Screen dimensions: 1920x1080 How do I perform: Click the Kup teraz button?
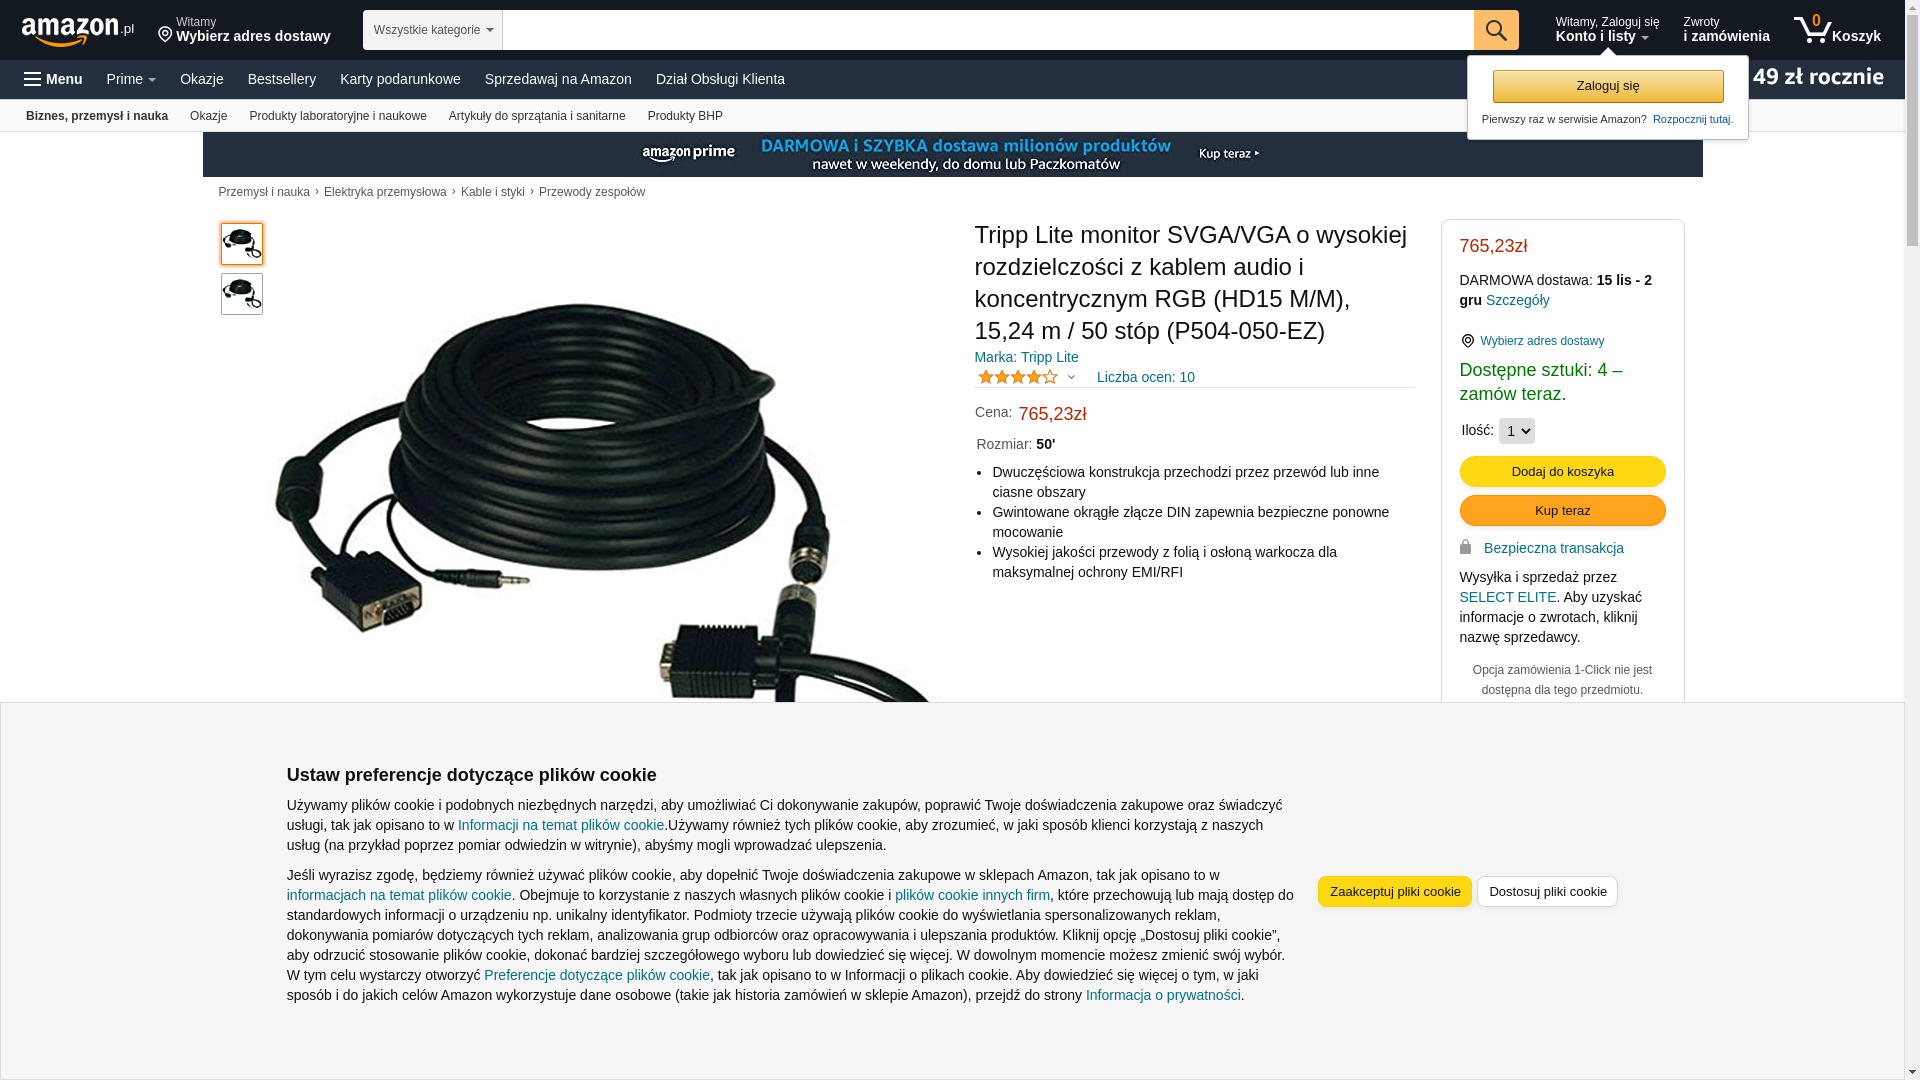point(1563,511)
